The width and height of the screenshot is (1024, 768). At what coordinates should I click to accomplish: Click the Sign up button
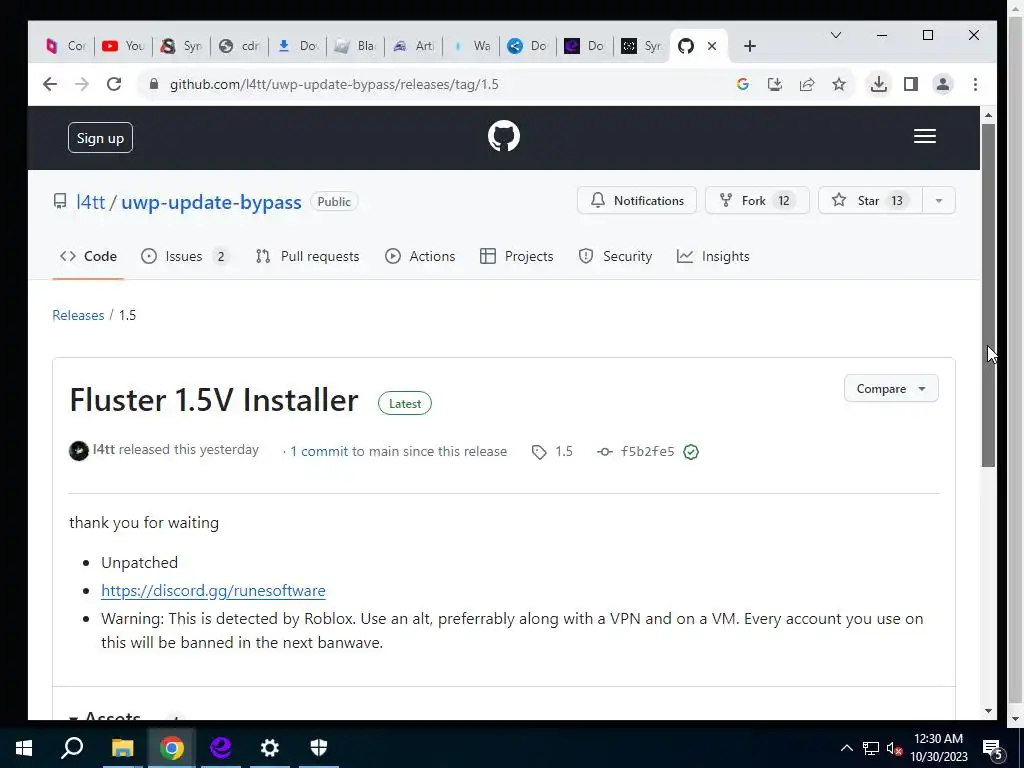coord(100,138)
